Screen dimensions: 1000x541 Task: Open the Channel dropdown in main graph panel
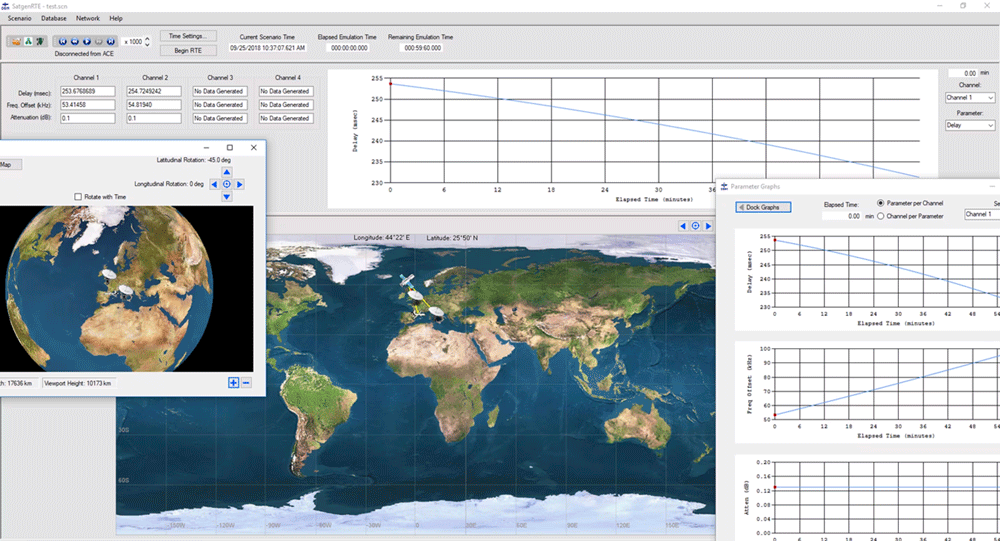coord(970,98)
